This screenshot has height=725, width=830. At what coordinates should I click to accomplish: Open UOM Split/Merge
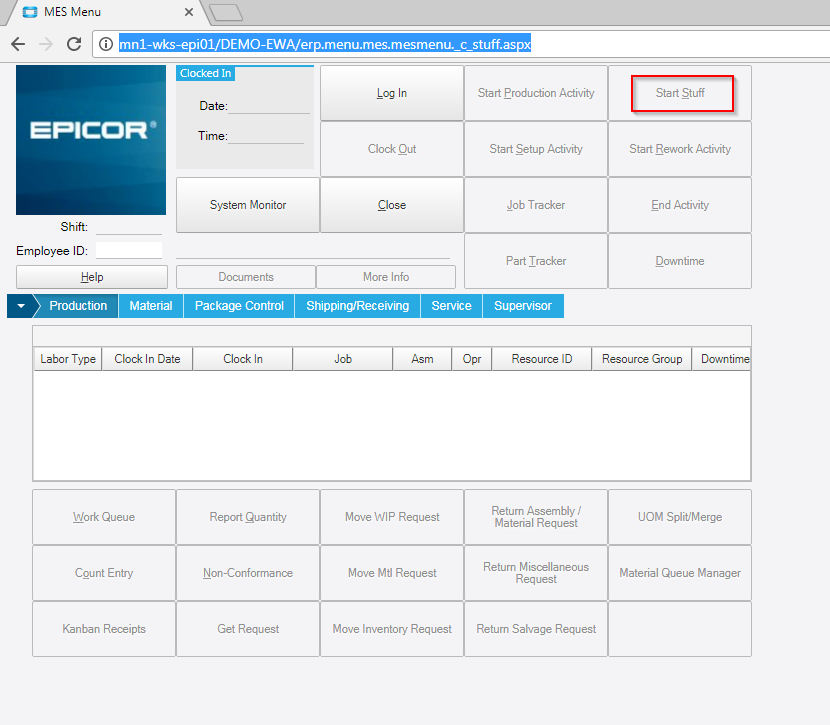coord(680,517)
